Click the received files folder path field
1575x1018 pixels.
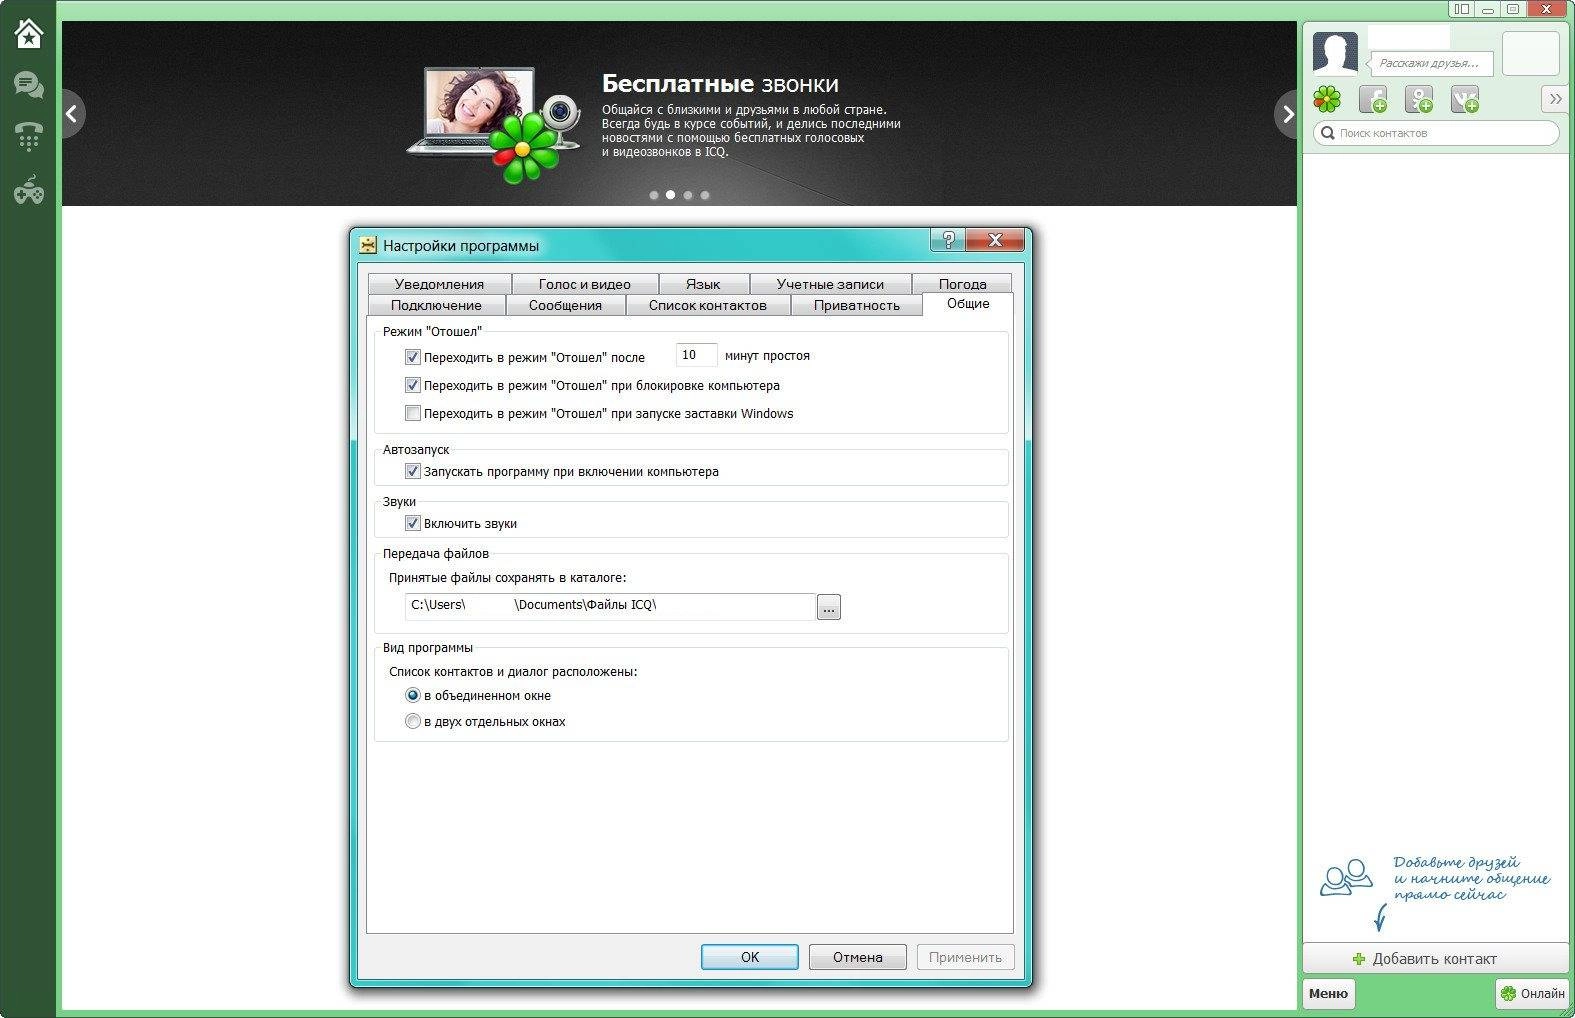coord(610,606)
